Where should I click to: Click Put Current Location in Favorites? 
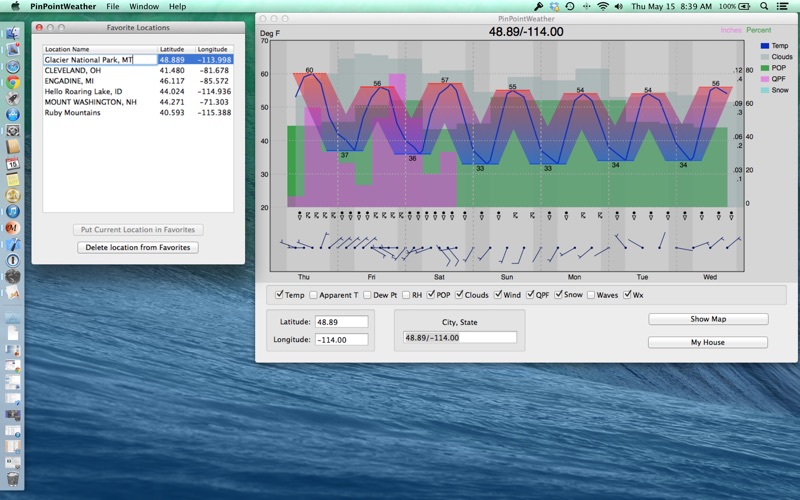click(x=138, y=230)
